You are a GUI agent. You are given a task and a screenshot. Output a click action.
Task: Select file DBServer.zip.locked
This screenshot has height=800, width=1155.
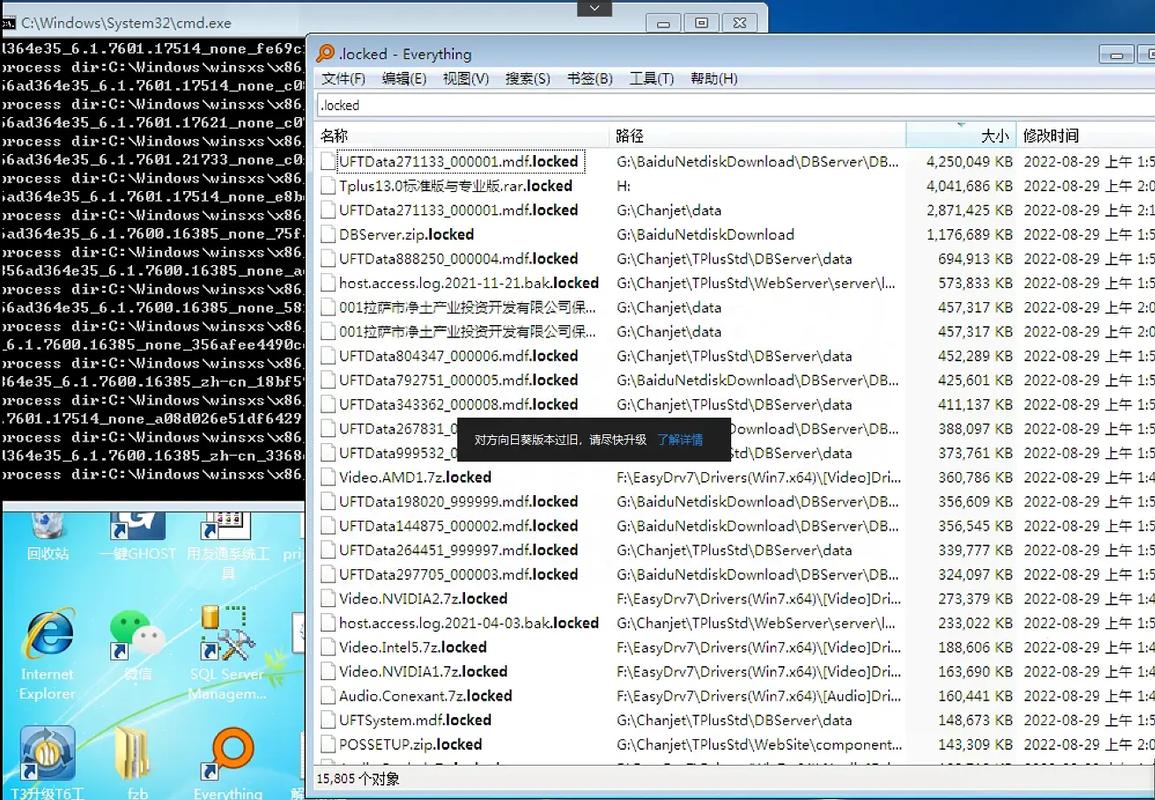point(406,234)
